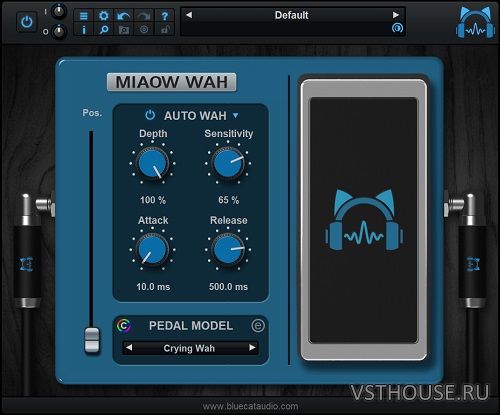Click the Sensitivity label
The width and height of the screenshot is (500, 415).
(x=229, y=134)
